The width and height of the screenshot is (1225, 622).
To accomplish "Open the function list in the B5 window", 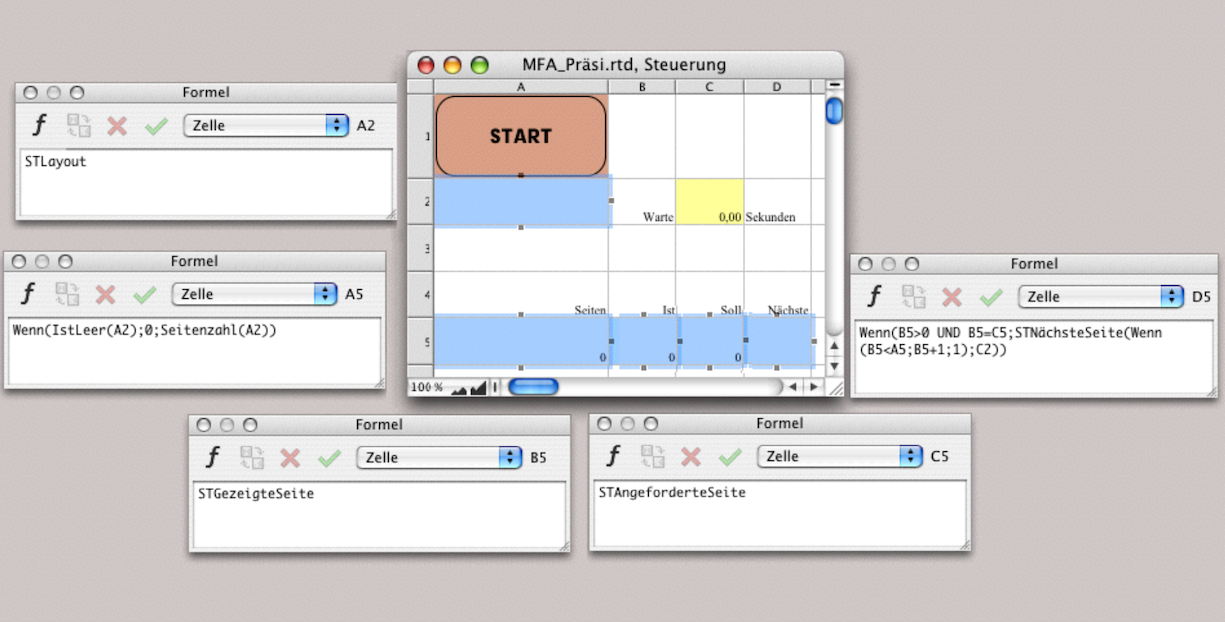I will [x=212, y=457].
